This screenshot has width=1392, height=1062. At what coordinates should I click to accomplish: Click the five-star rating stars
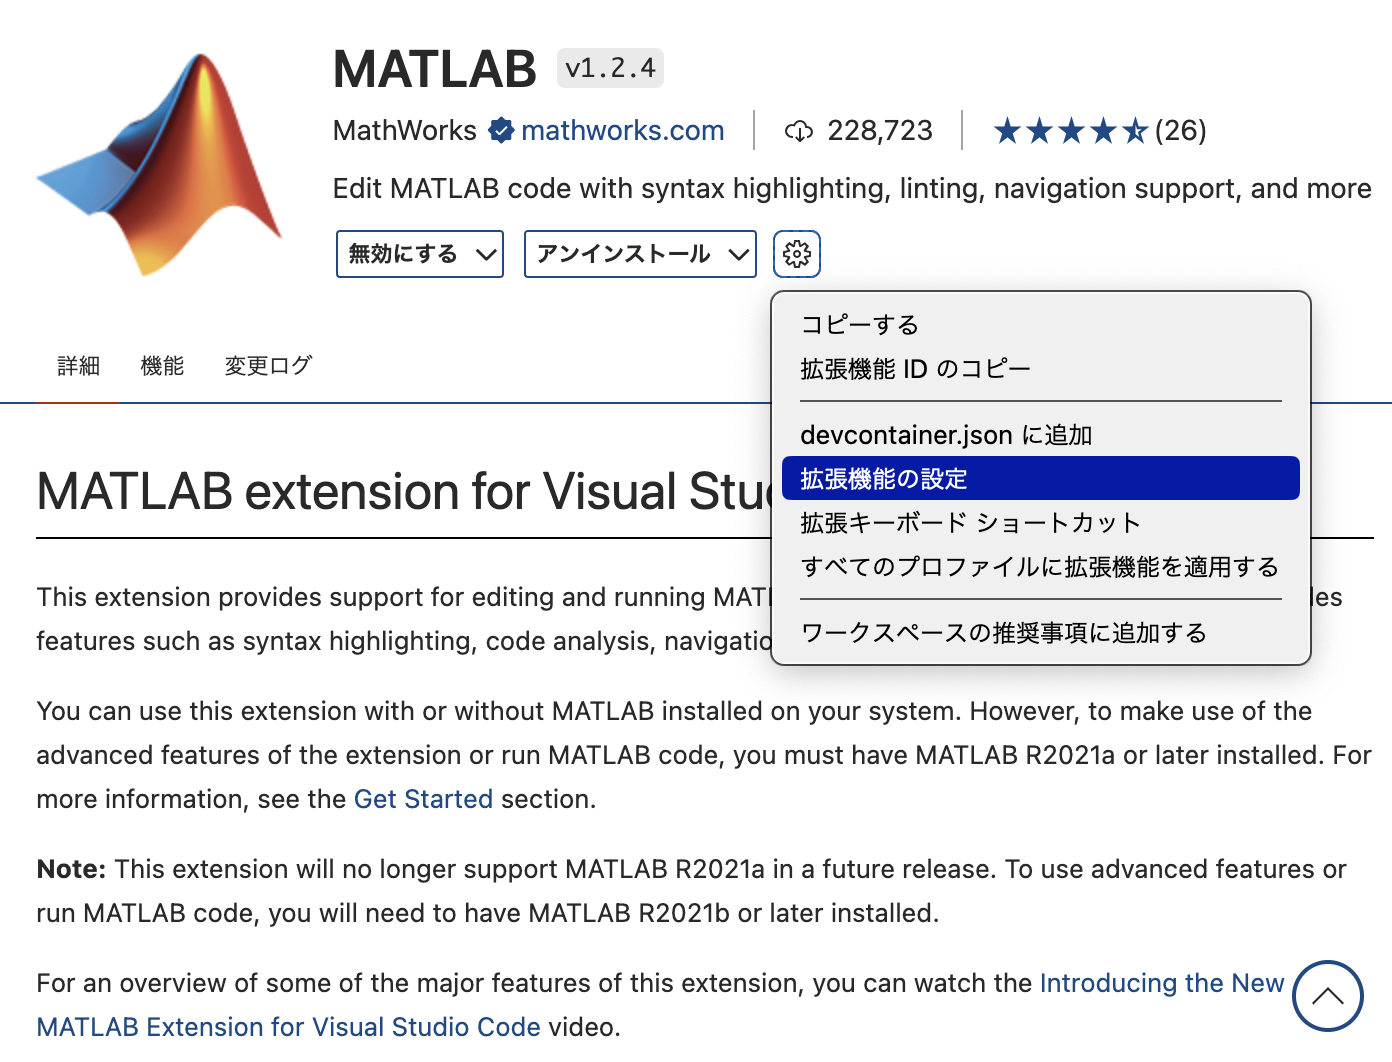click(1070, 130)
